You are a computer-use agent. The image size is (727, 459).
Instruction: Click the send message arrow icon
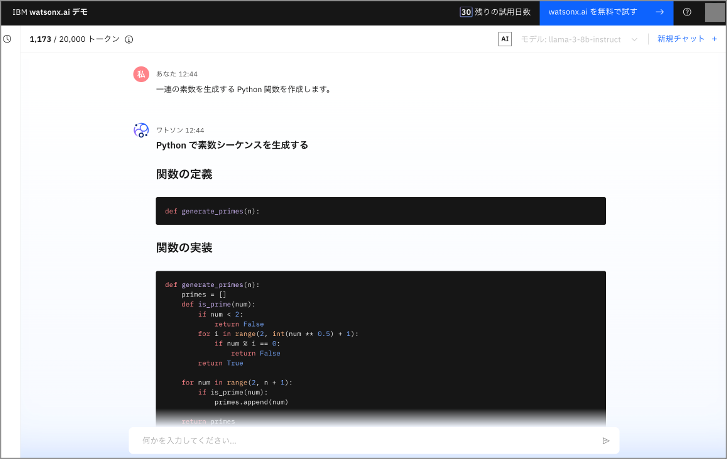(606, 440)
